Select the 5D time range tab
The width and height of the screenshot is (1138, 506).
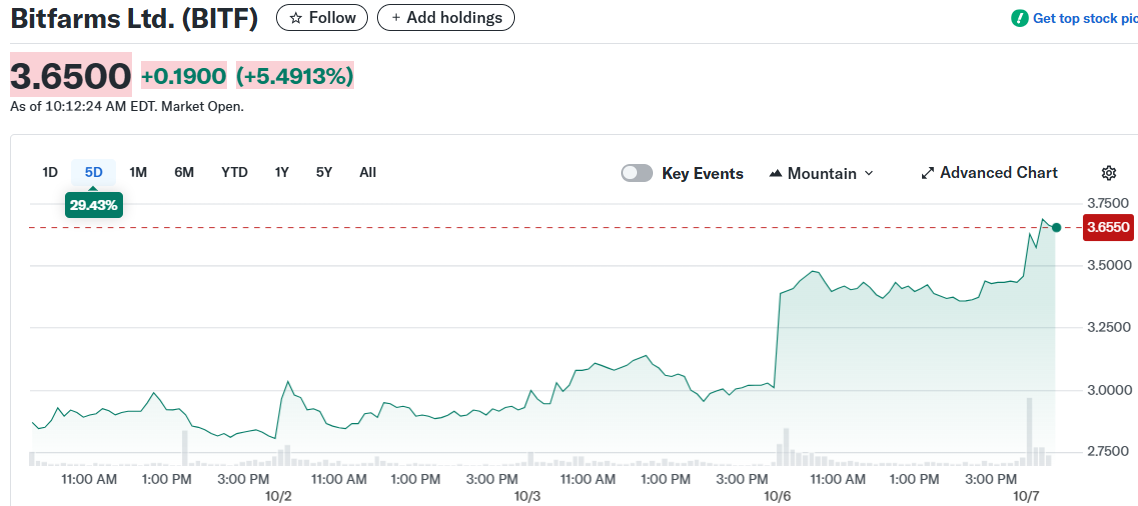coord(93,172)
